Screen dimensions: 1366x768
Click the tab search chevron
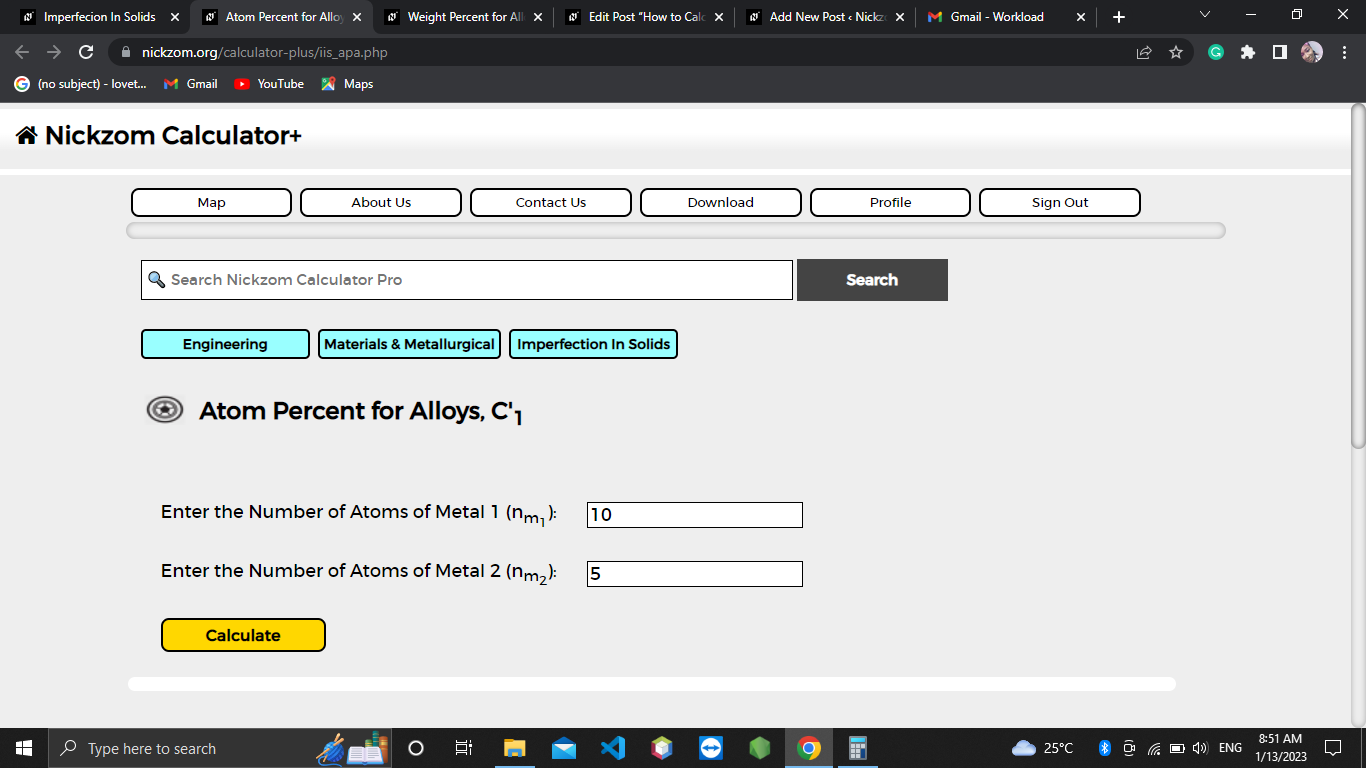coord(1204,15)
